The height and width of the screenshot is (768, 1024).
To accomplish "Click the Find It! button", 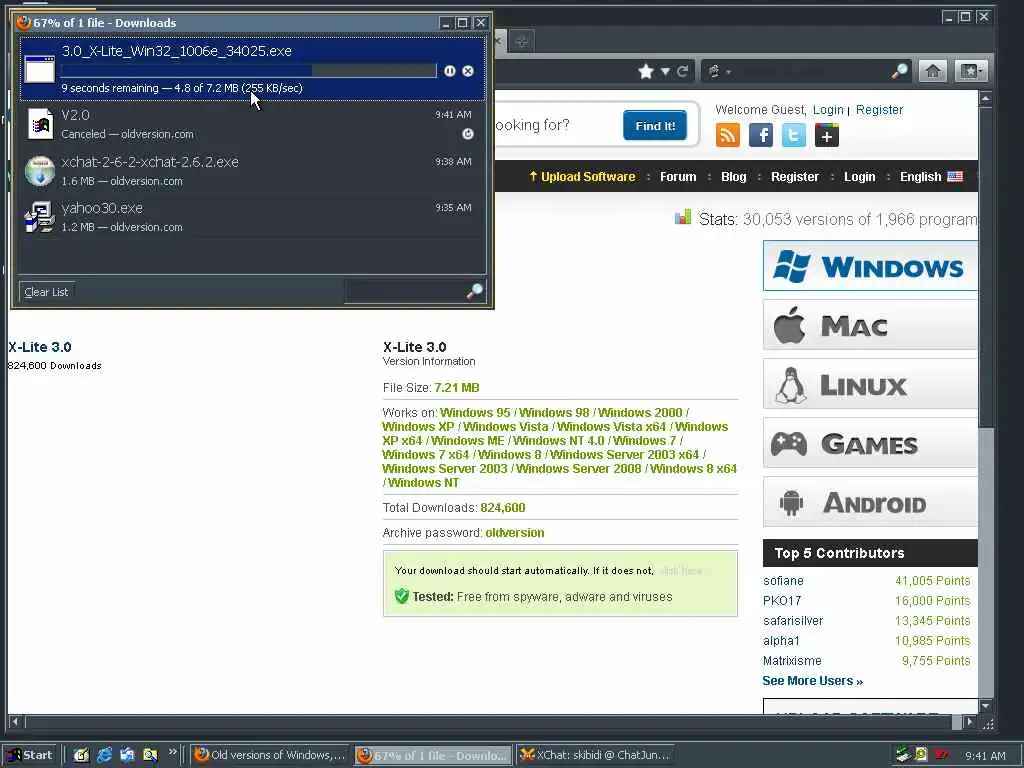I will point(655,125).
